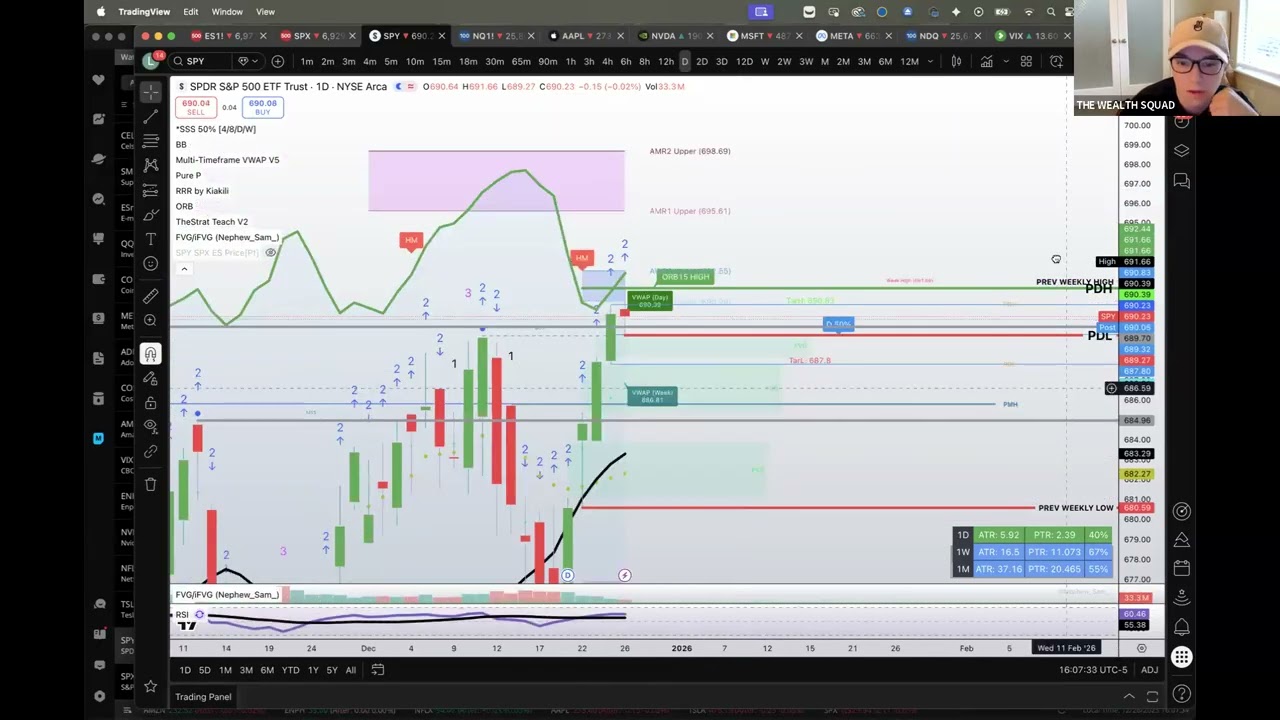Open the chat panel icon
Screen dimensions: 1280x720
point(1181,181)
